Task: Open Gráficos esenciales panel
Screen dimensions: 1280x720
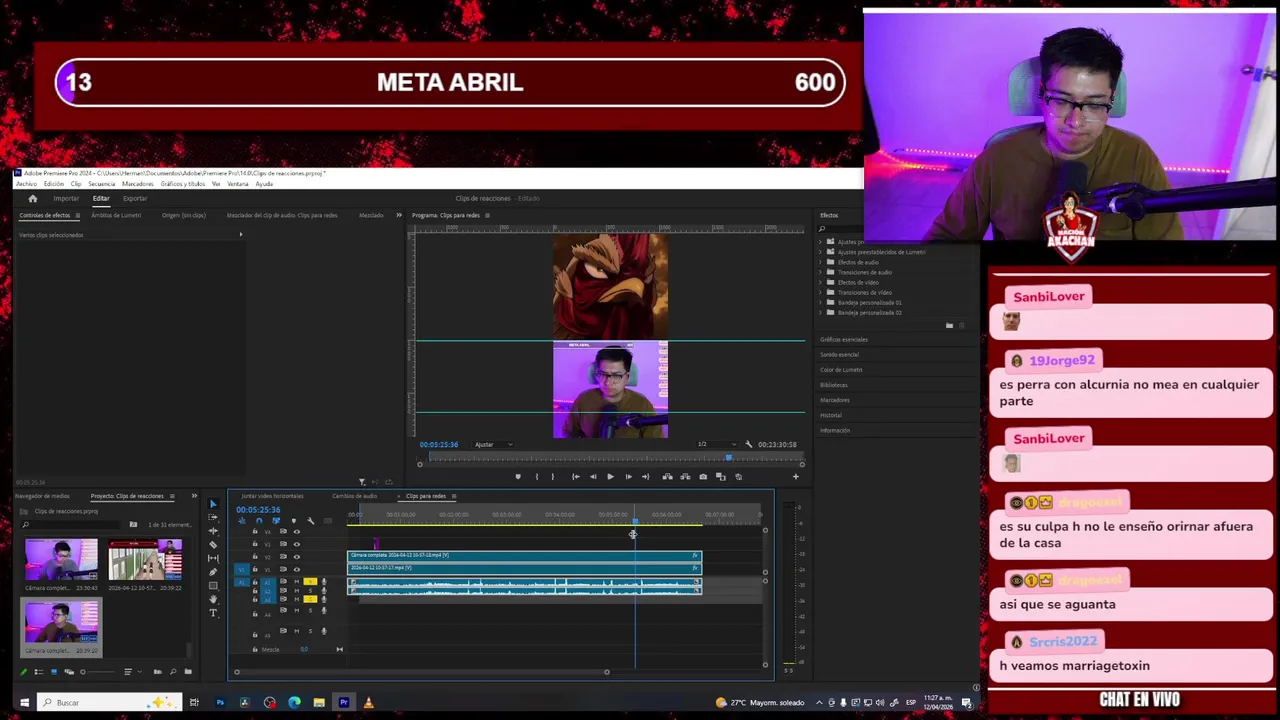Action: 844,340
